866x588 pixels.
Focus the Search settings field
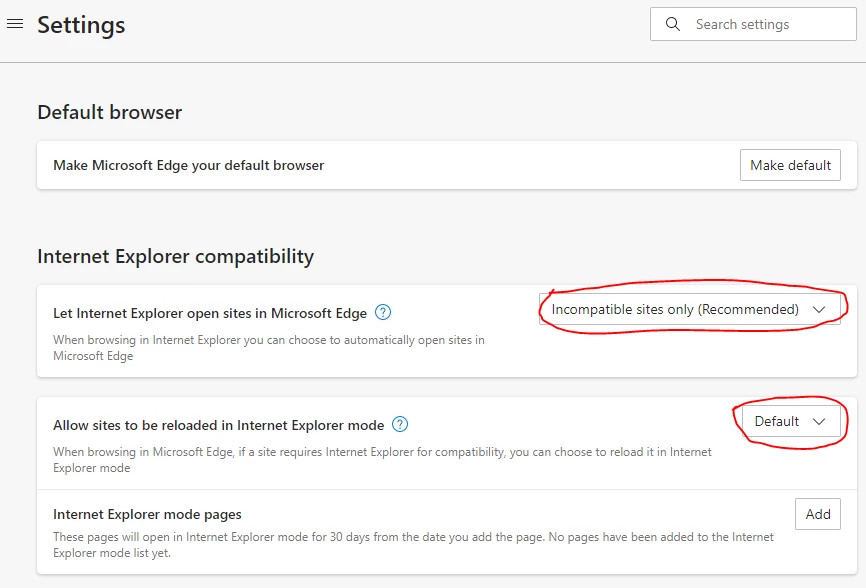click(753, 24)
